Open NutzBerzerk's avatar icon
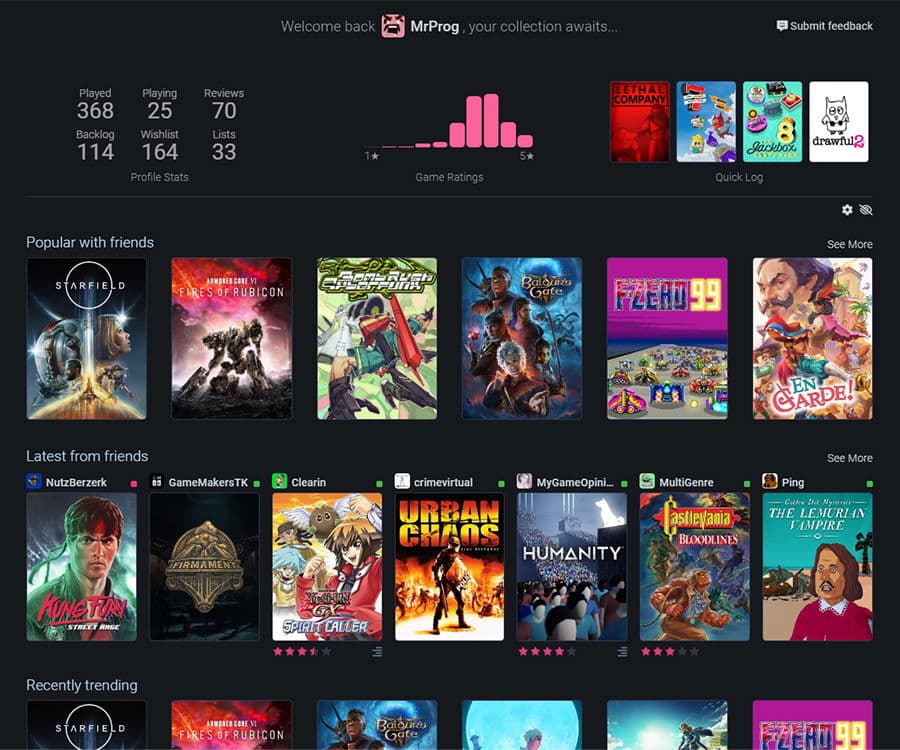This screenshot has width=900, height=750. [x=34, y=481]
